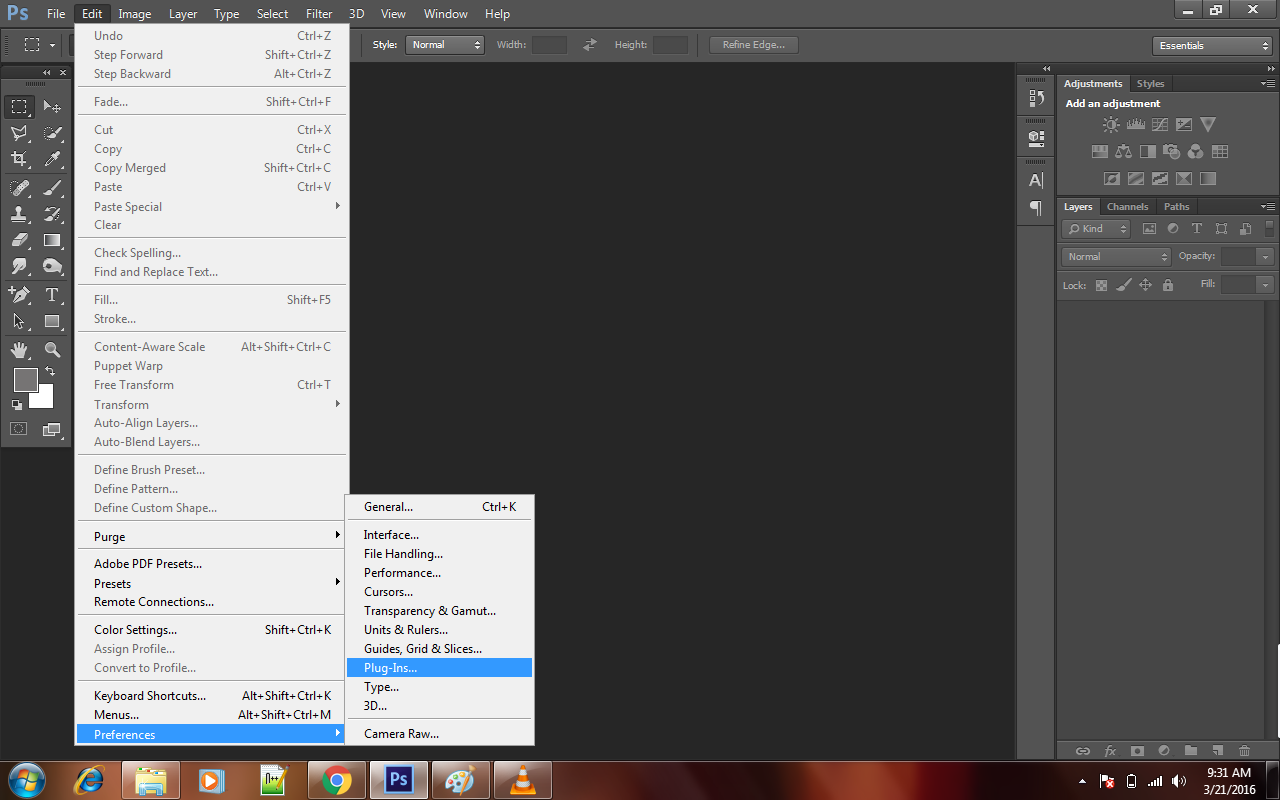Choose Plug-Ins... from Preferences submenu
Screen dimensions: 1280x800
point(439,668)
